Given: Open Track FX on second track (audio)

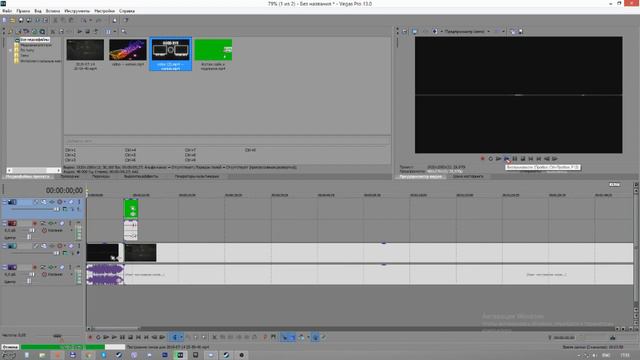Looking at the screenshot, I should click(51, 223).
